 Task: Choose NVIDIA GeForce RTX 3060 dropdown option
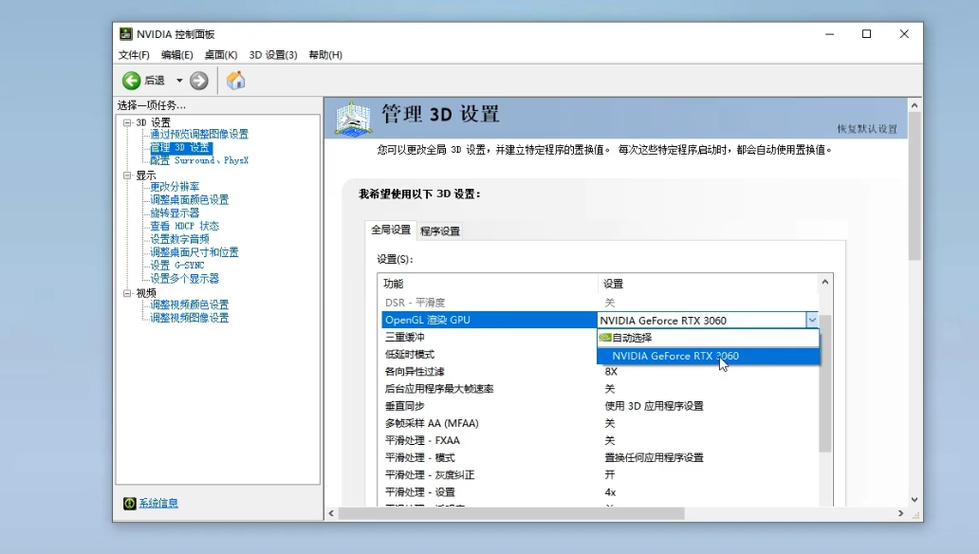708,356
